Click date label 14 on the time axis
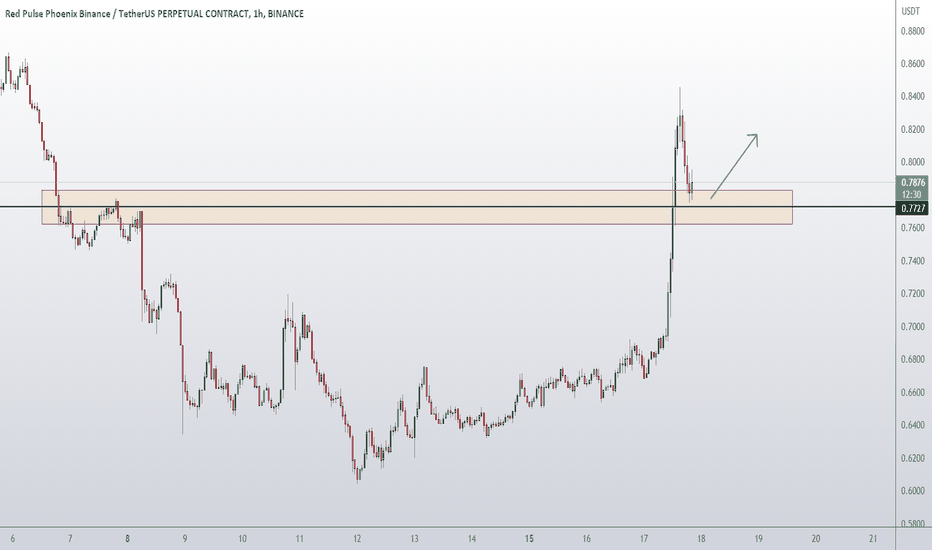 472,539
